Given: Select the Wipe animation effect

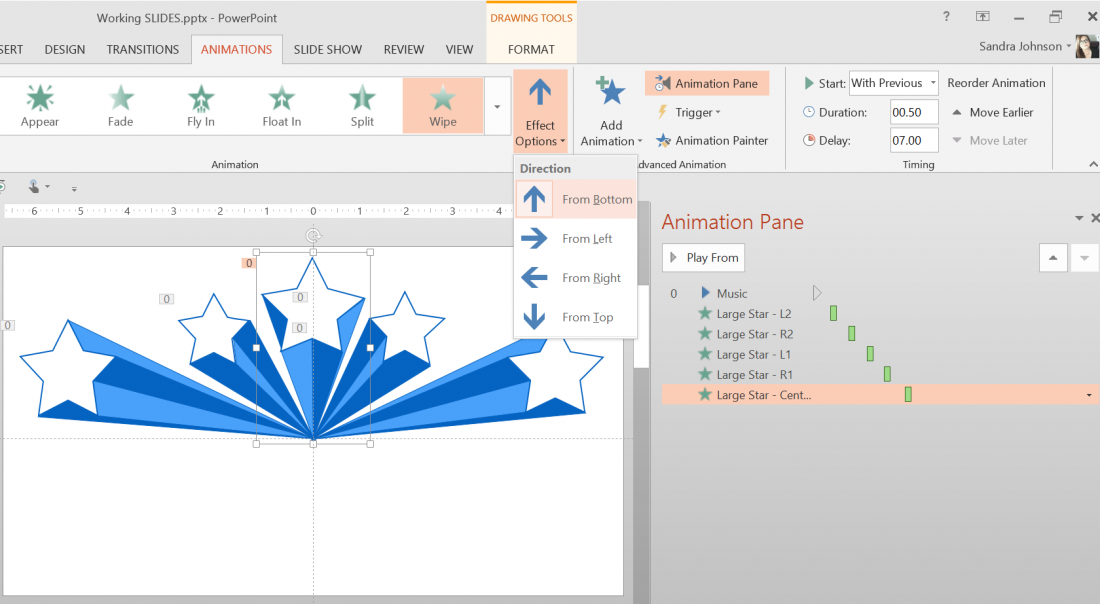Looking at the screenshot, I should 442,105.
